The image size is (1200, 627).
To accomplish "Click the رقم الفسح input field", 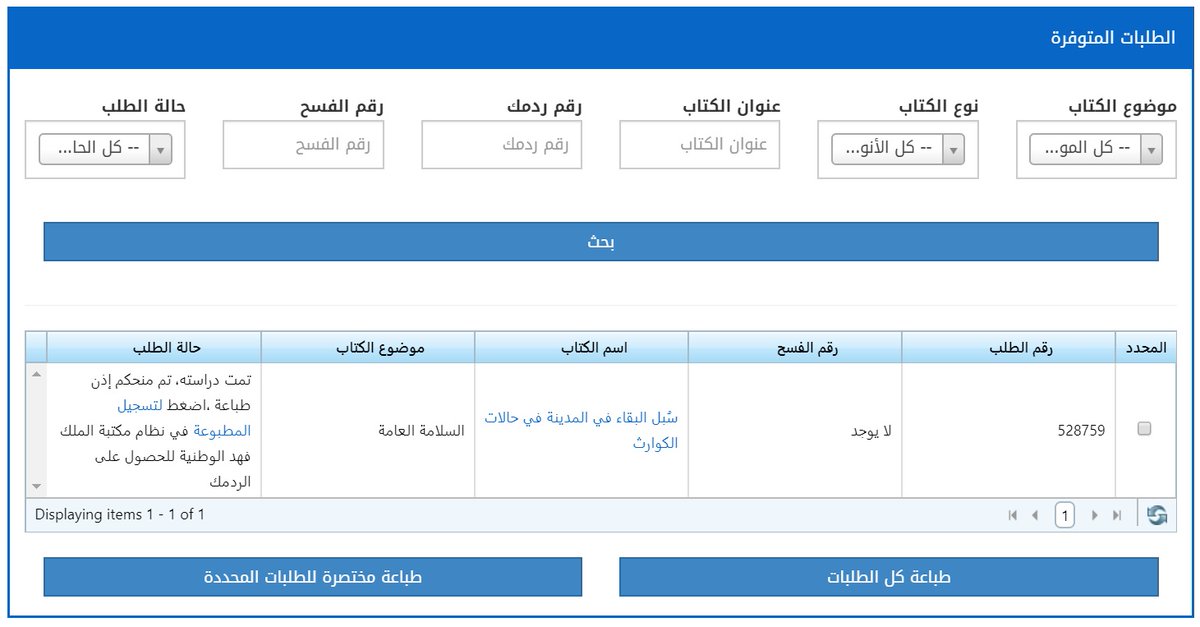I will [304, 145].
